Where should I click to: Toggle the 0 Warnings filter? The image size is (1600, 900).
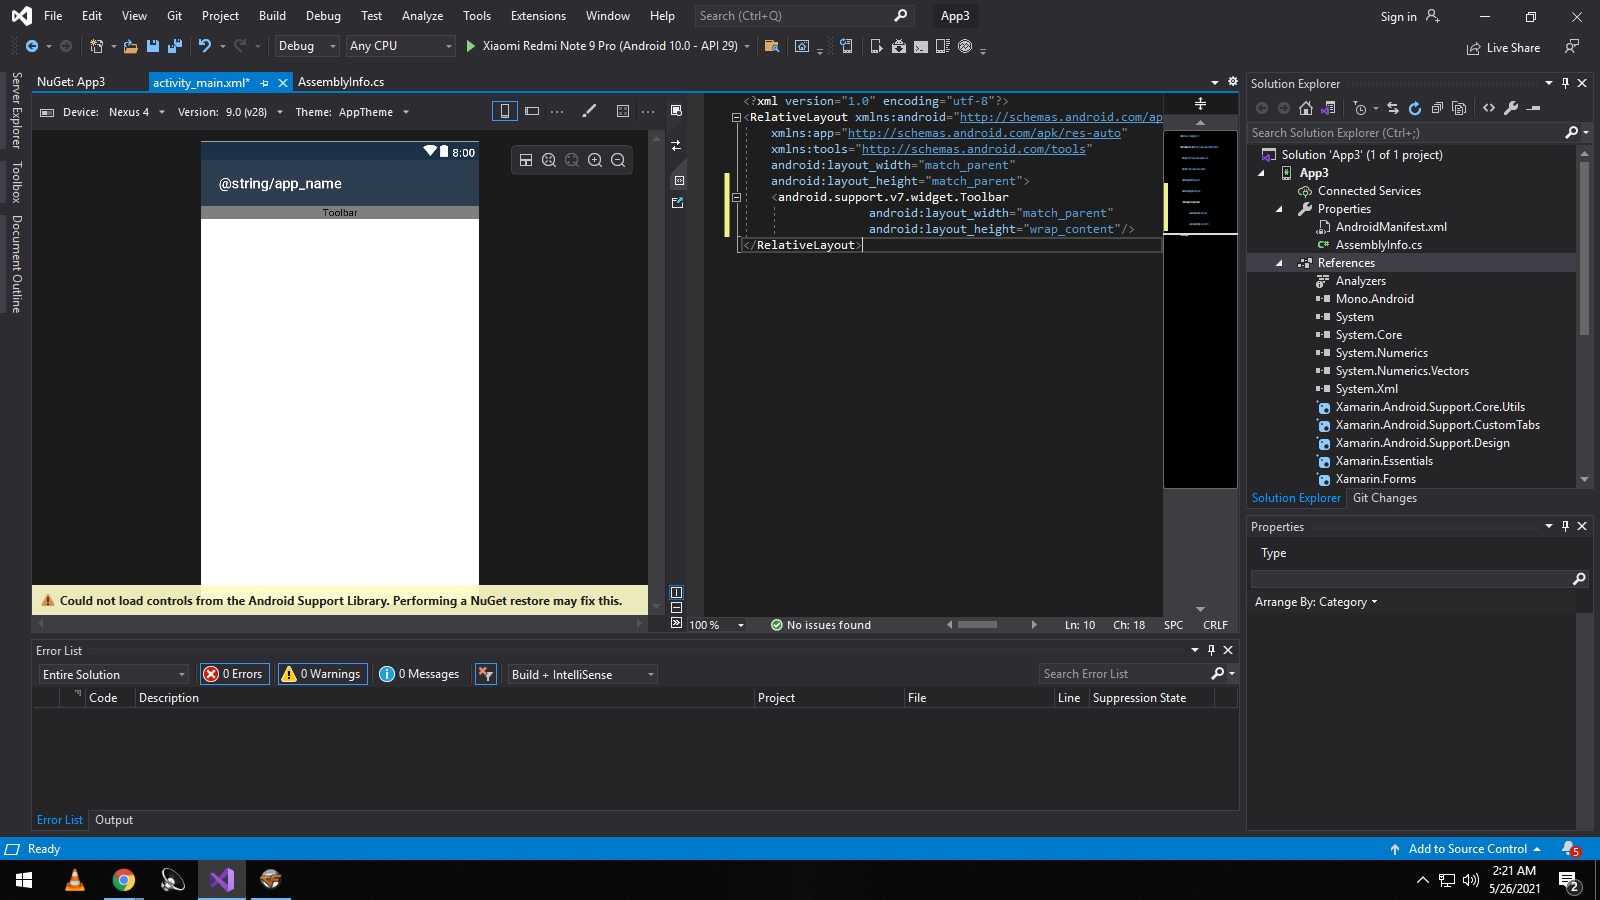pos(322,674)
